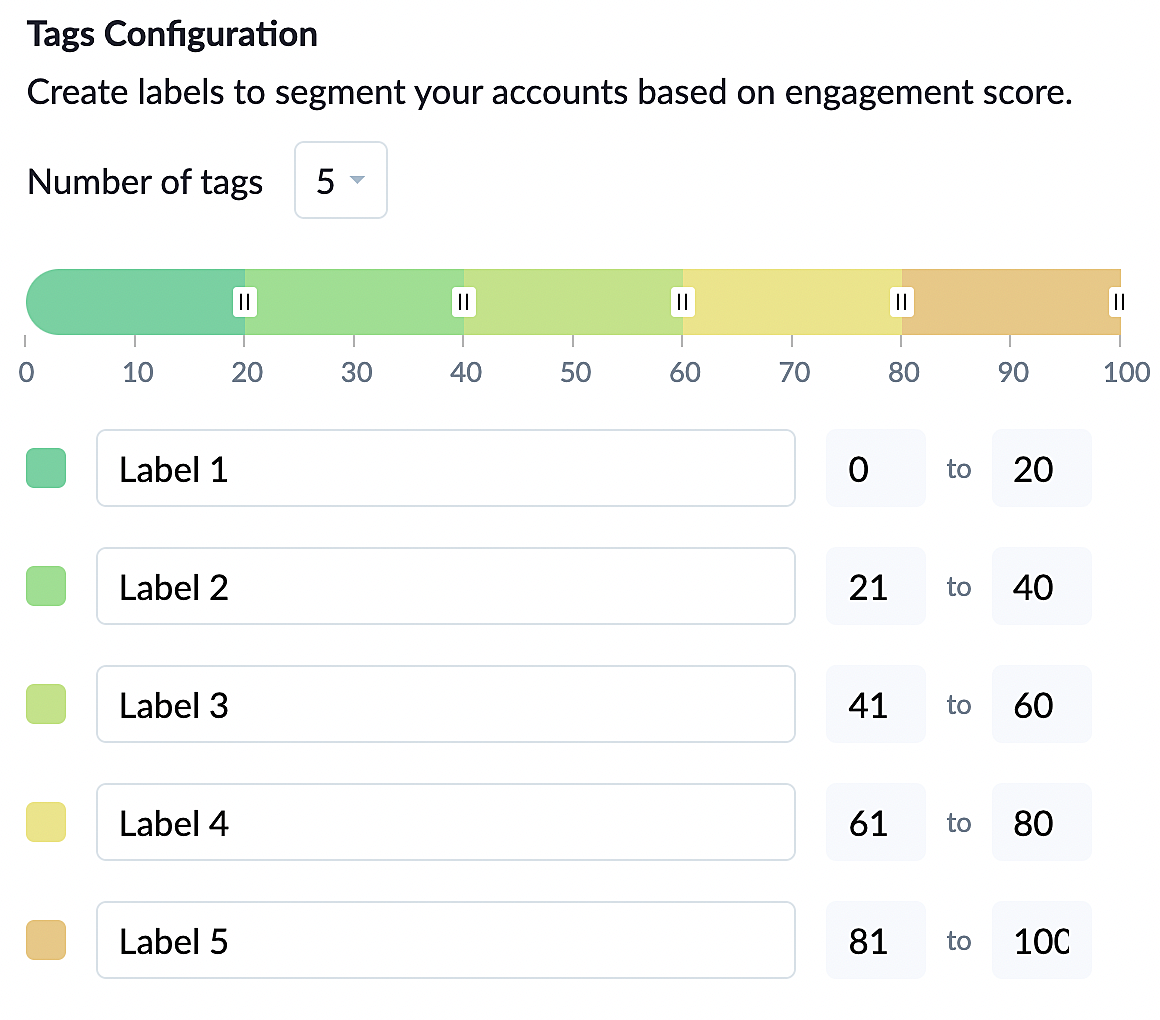Click the slider handle at 60

[x=682, y=301]
